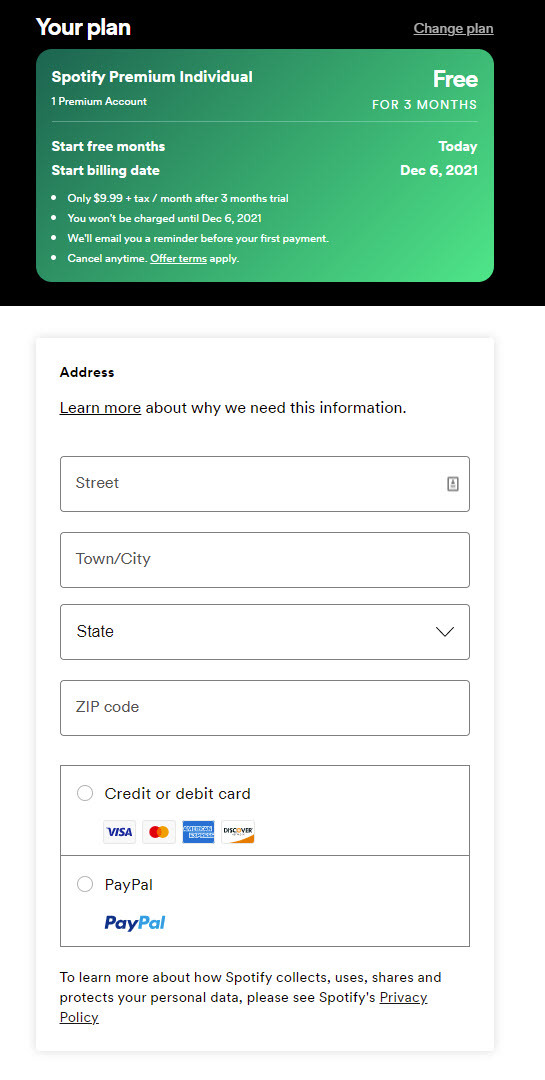Click the Discover card icon

tap(238, 832)
